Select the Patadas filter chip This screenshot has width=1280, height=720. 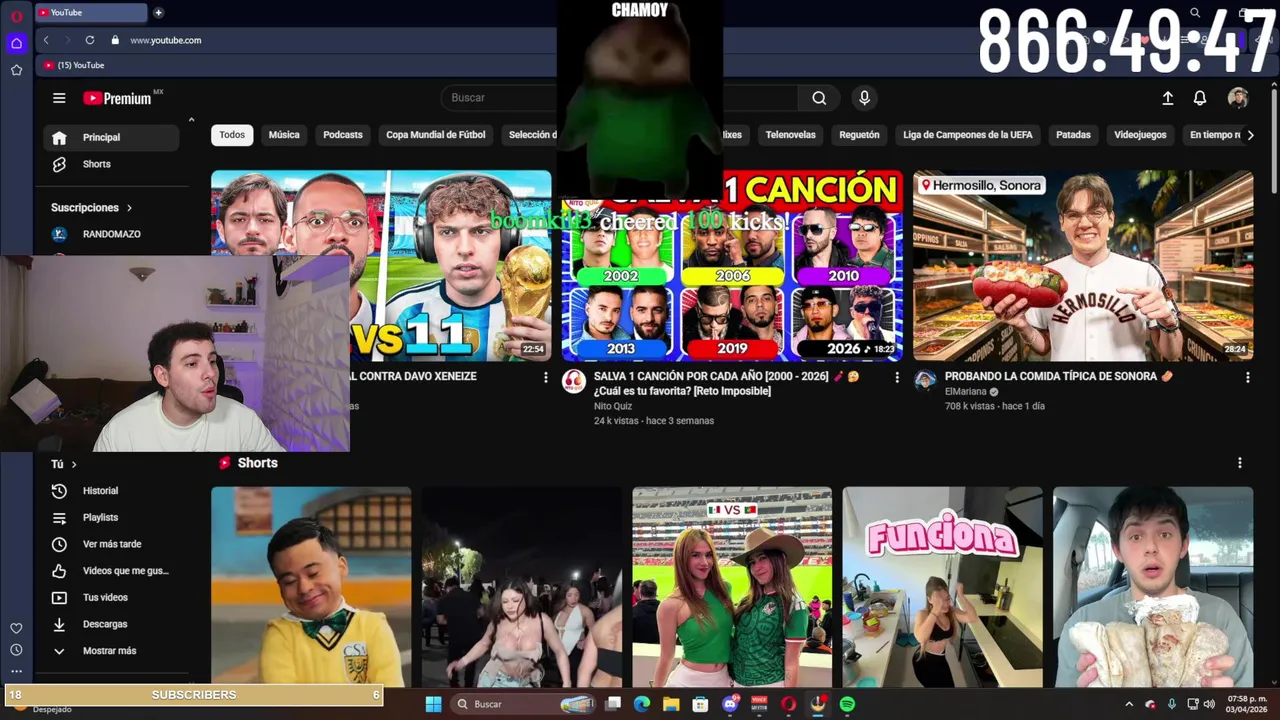coord(1073,135)
